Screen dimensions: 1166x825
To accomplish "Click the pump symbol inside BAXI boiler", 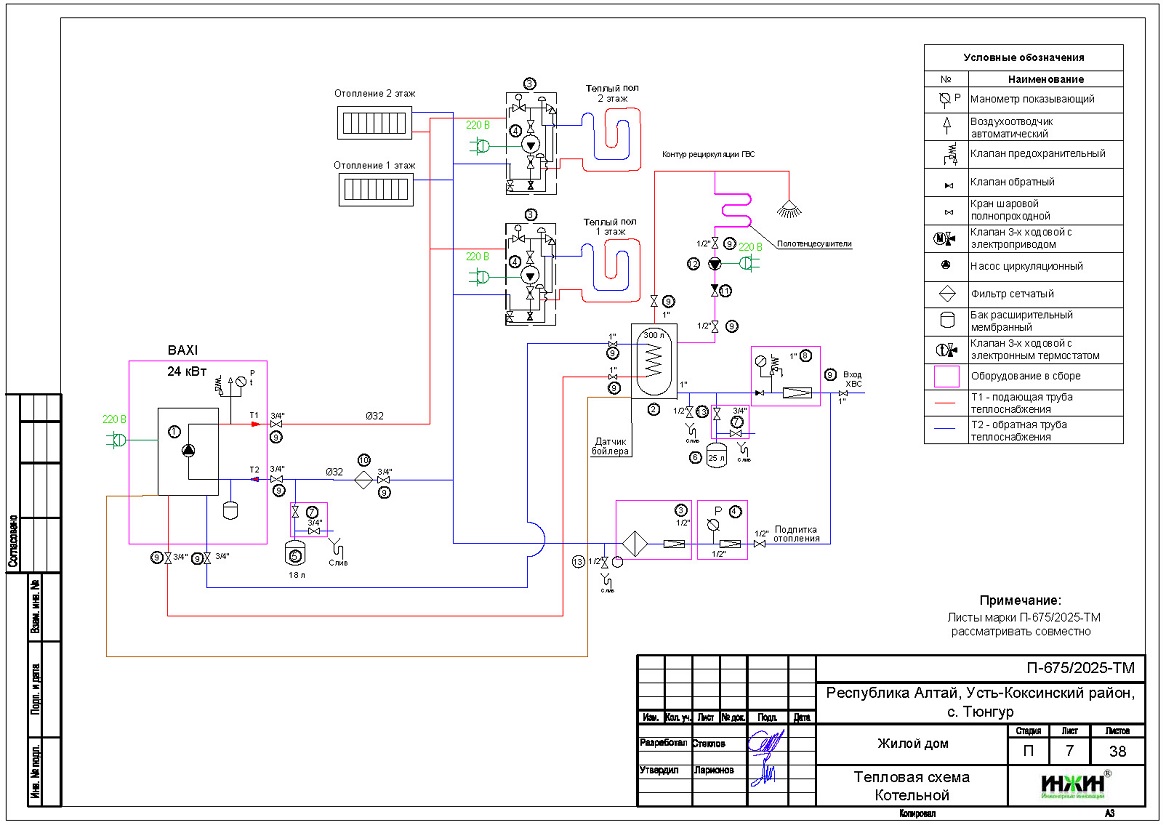I will click(x=190, y=451).
